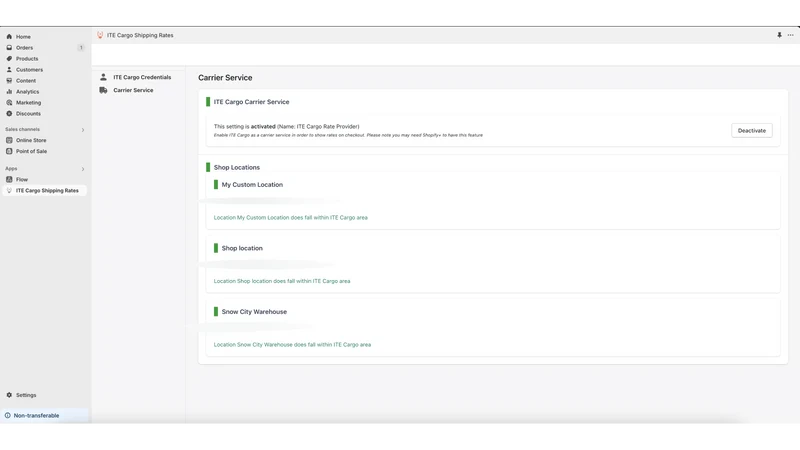Image resolution: width=800 pixels, height=450 pixels.
Task: Click 'Location Snow City Warehouse does fall' text
Action: tap(292, 344)
